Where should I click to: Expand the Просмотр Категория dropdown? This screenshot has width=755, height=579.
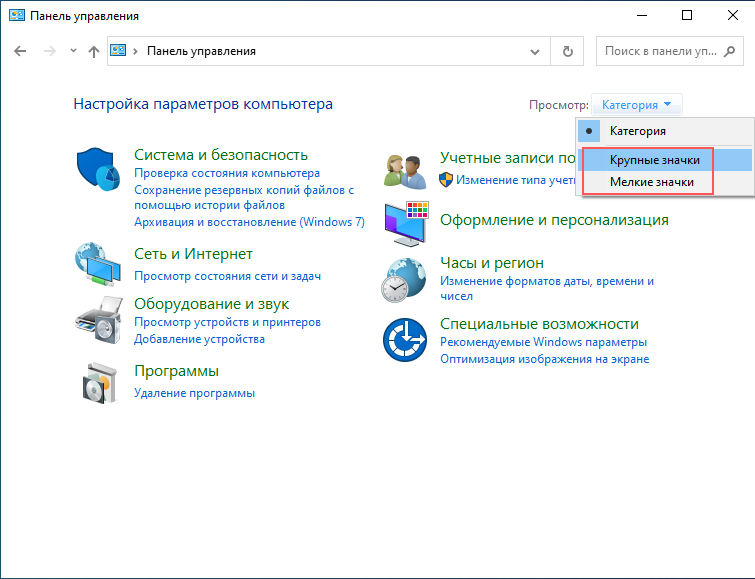[x=637, y=105]
